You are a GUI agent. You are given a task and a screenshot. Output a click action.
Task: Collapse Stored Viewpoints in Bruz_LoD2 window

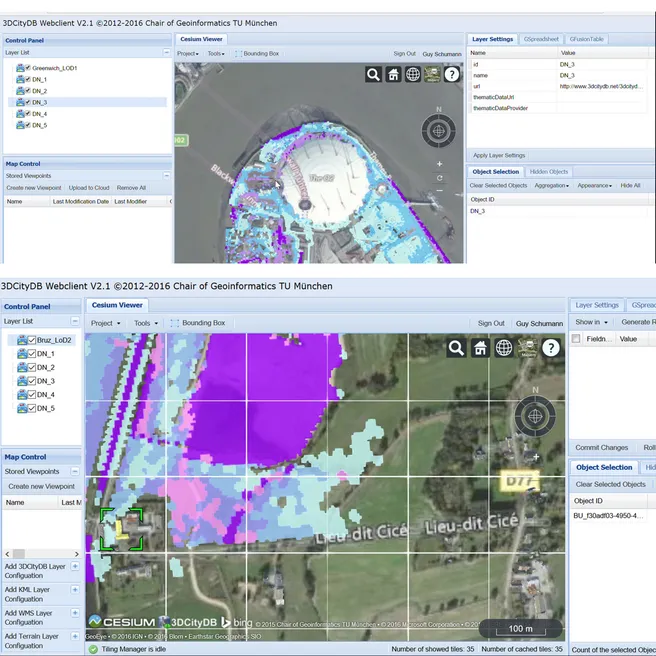(75, 471)
